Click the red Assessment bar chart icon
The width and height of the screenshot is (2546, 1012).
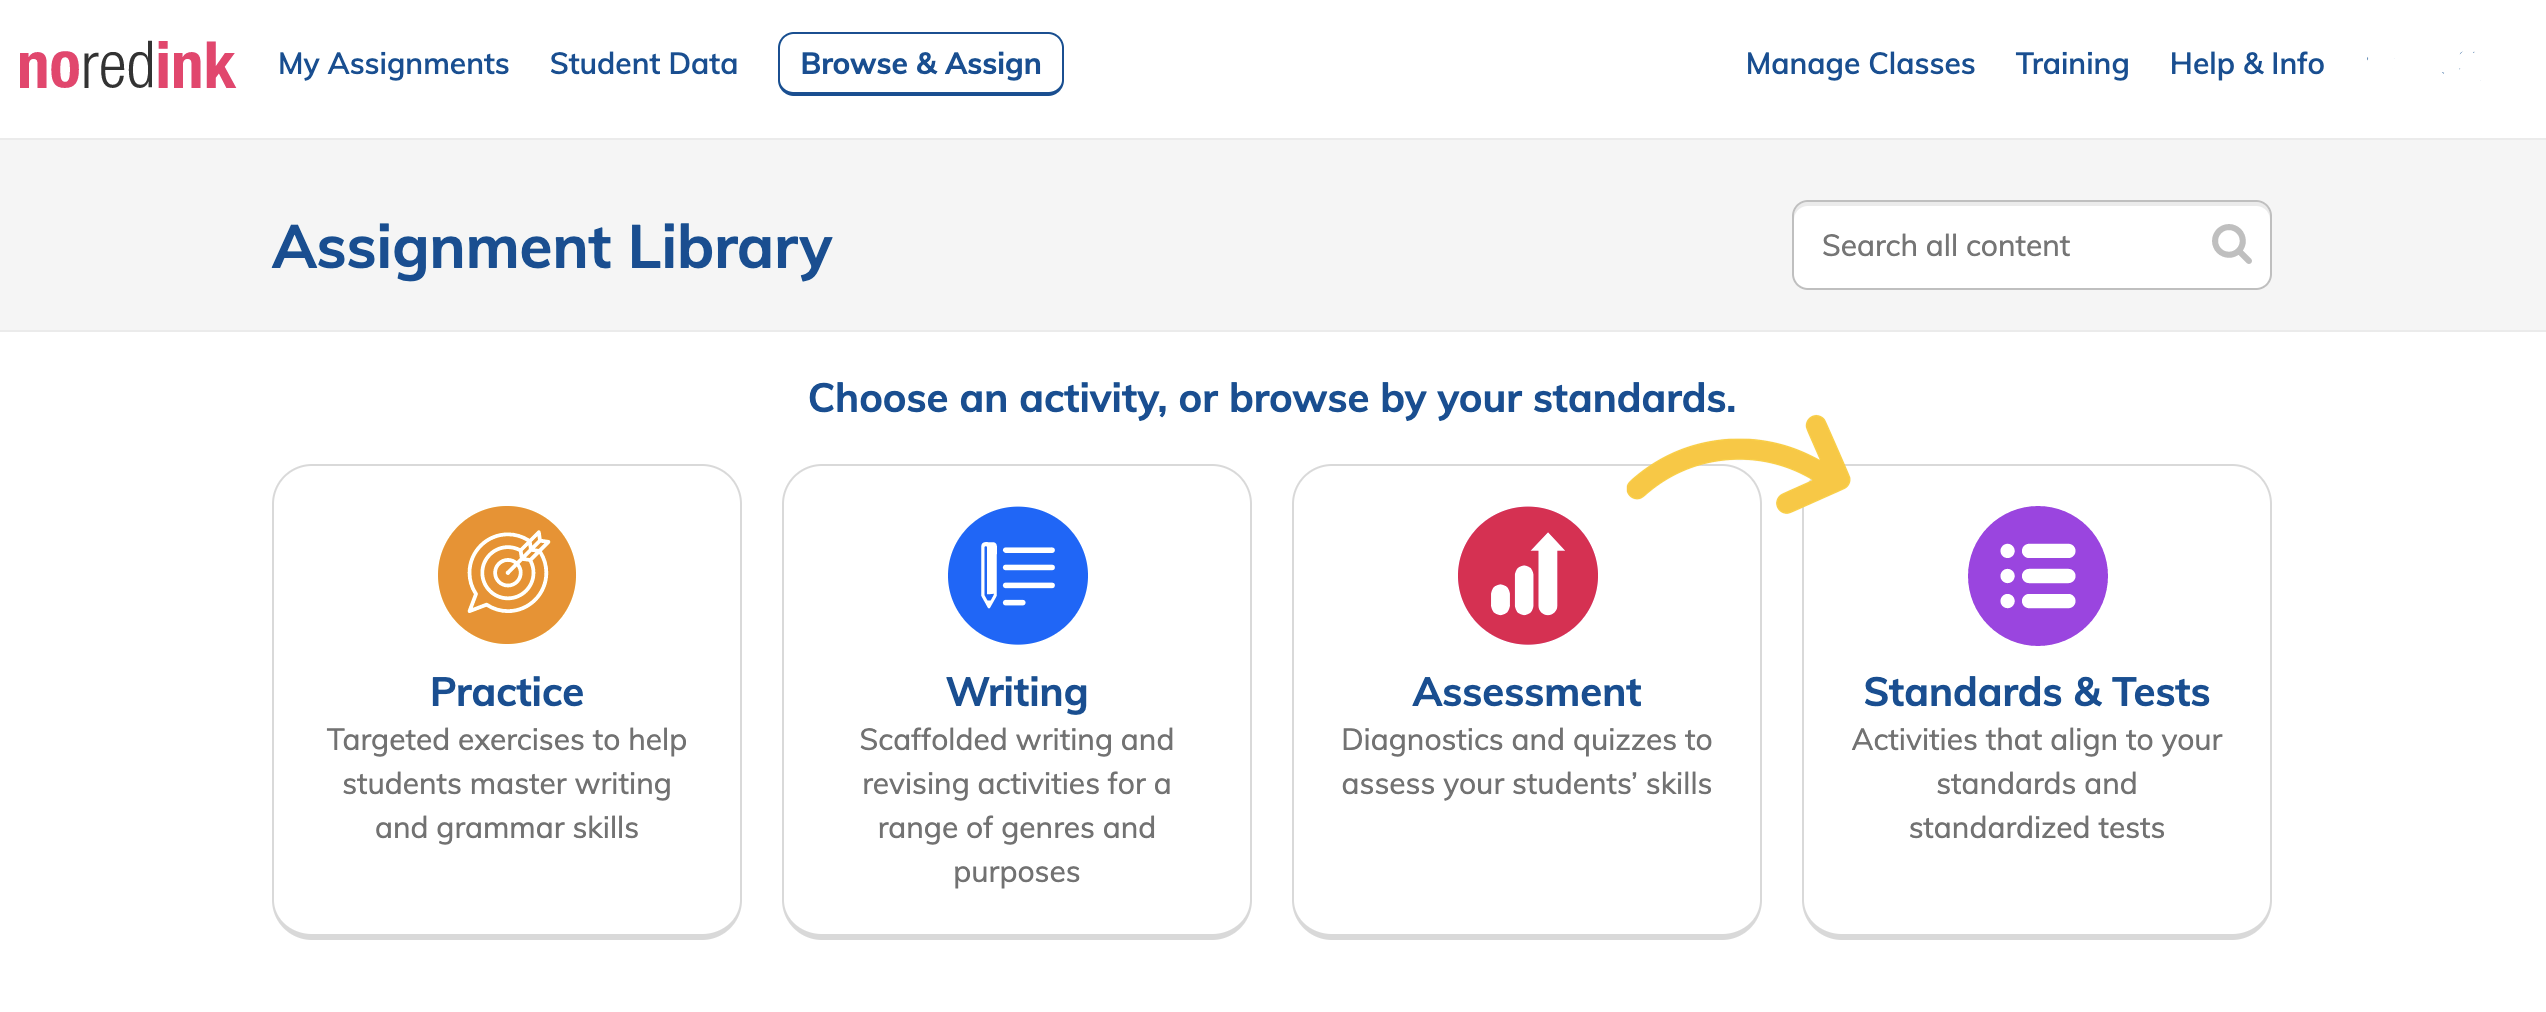point(1527,575)
